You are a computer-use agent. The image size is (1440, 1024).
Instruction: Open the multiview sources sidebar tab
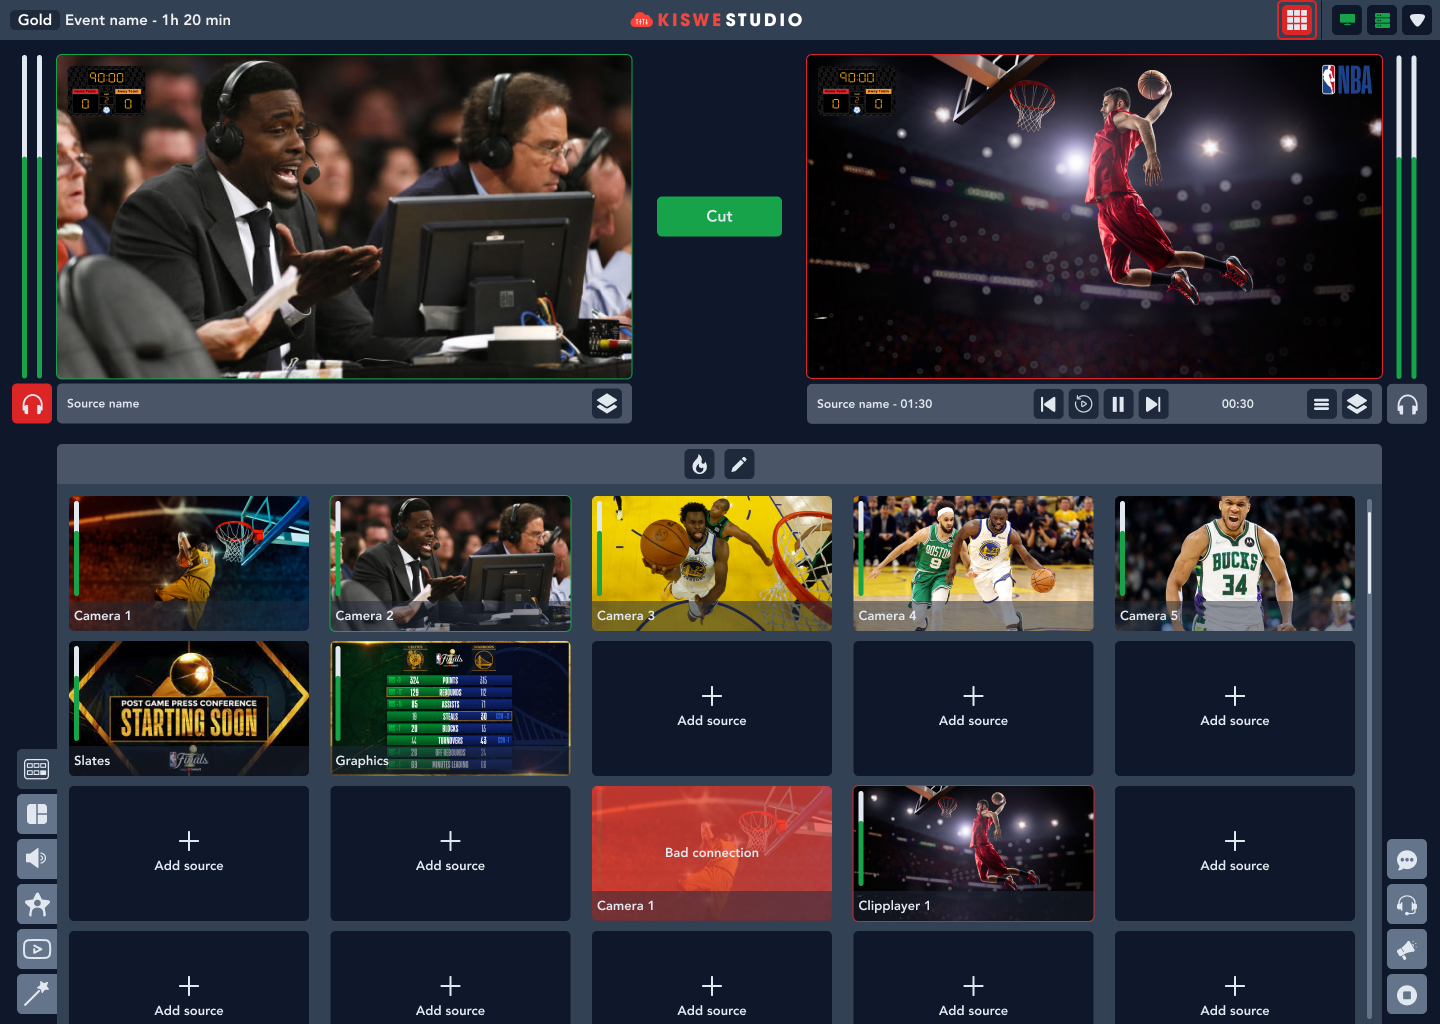pyautogui.click(x=37, y=769)
